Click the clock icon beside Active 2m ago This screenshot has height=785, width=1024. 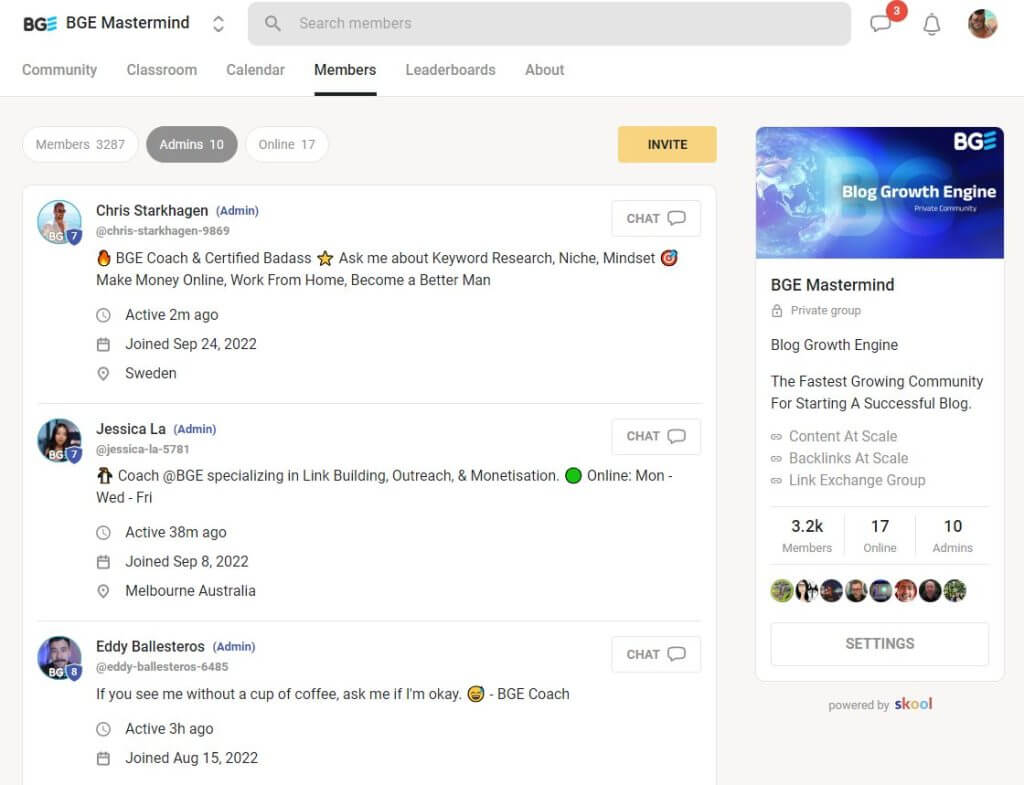click(x=104, y=315)
